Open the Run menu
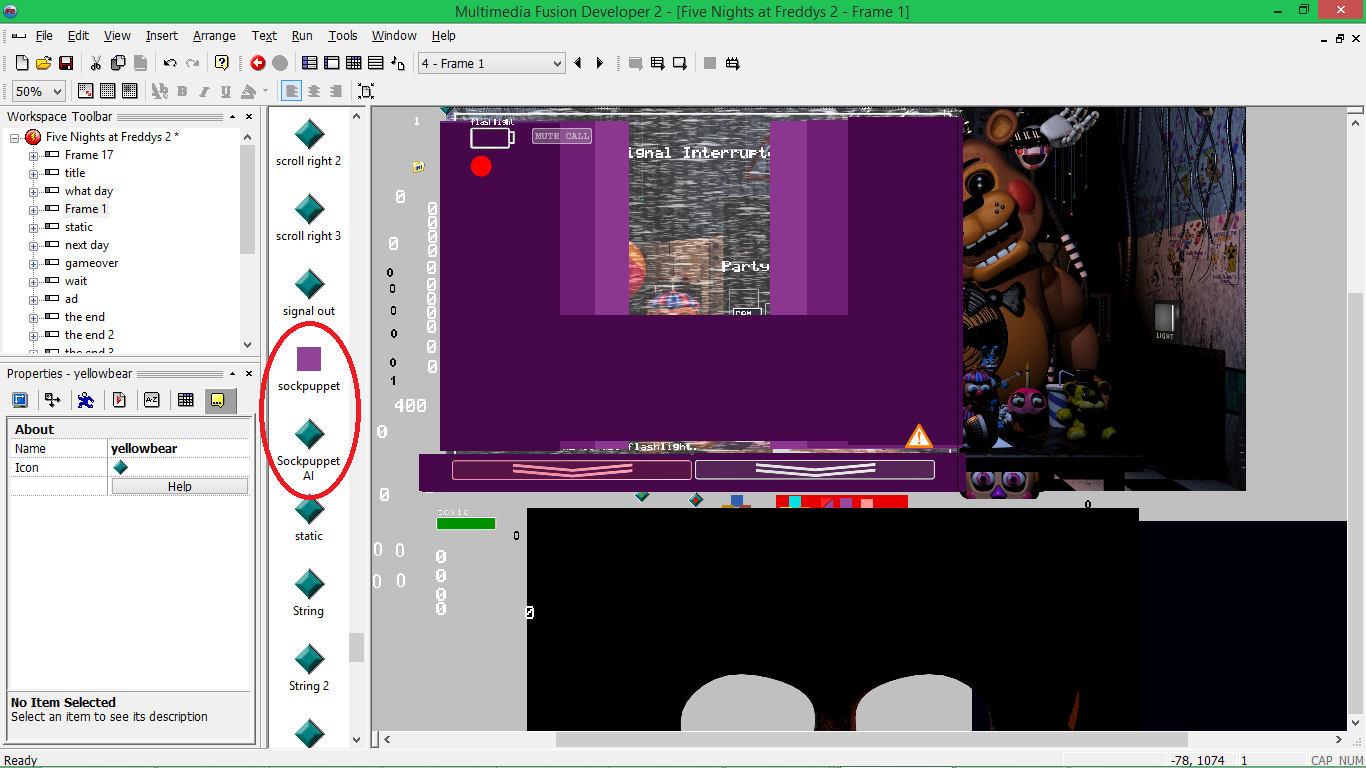Viewport: 1366px width, 768px height. click(x=302, y=36)
